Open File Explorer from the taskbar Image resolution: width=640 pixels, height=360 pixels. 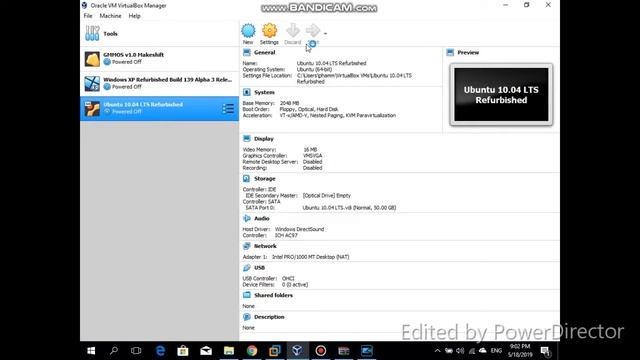[229, 351]
